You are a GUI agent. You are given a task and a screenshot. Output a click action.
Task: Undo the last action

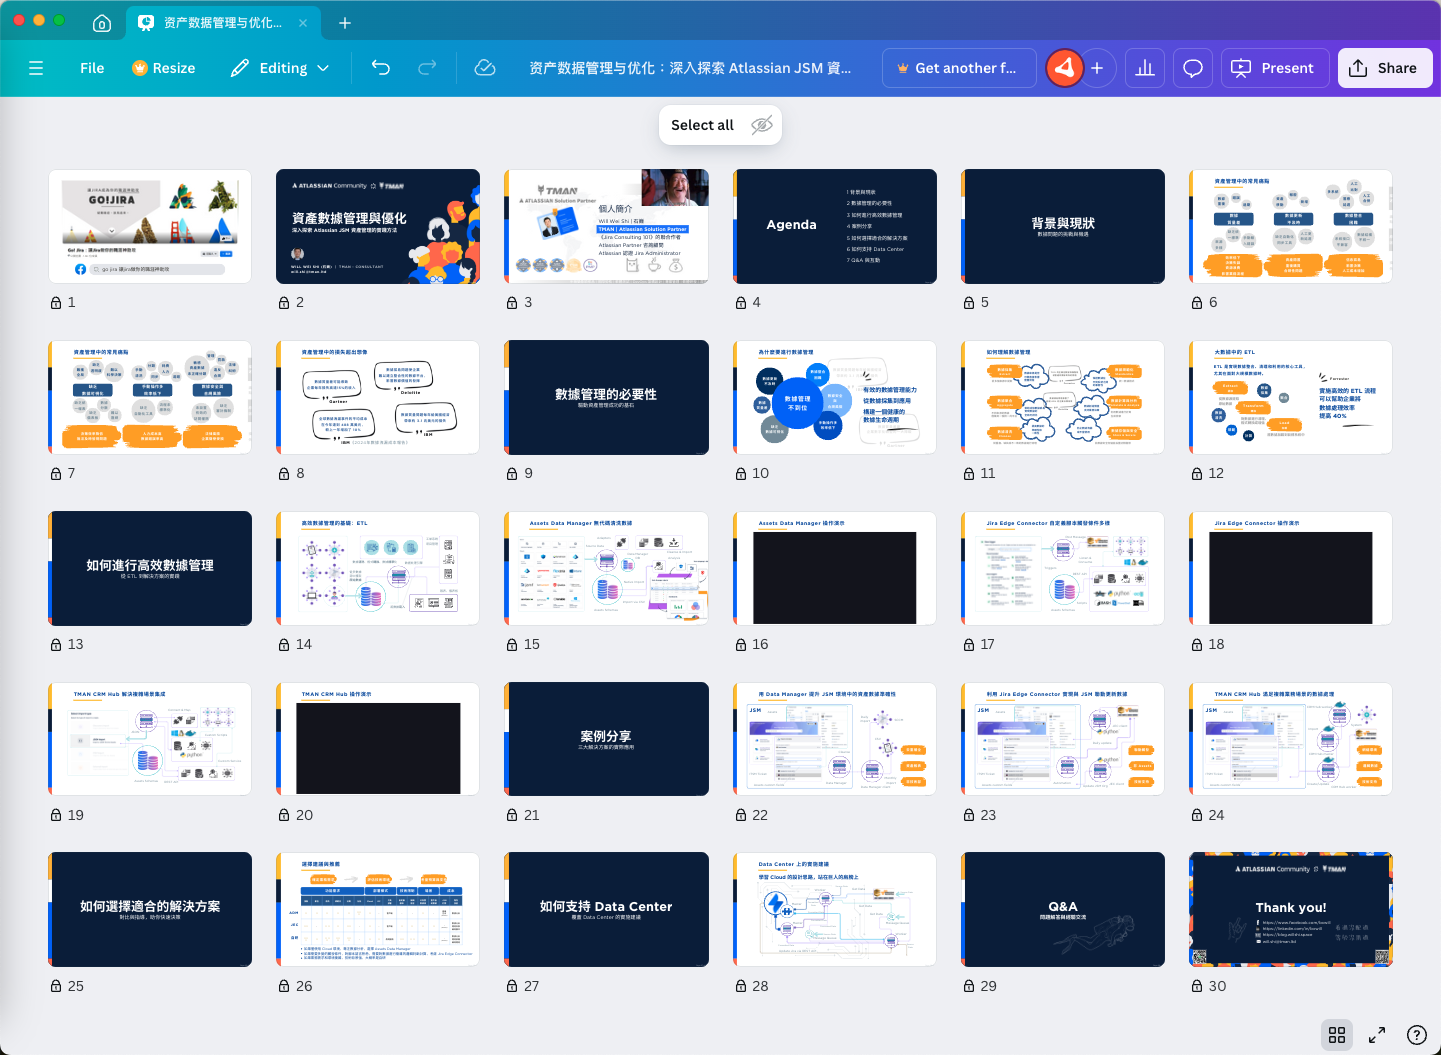[x=381, y=68]
